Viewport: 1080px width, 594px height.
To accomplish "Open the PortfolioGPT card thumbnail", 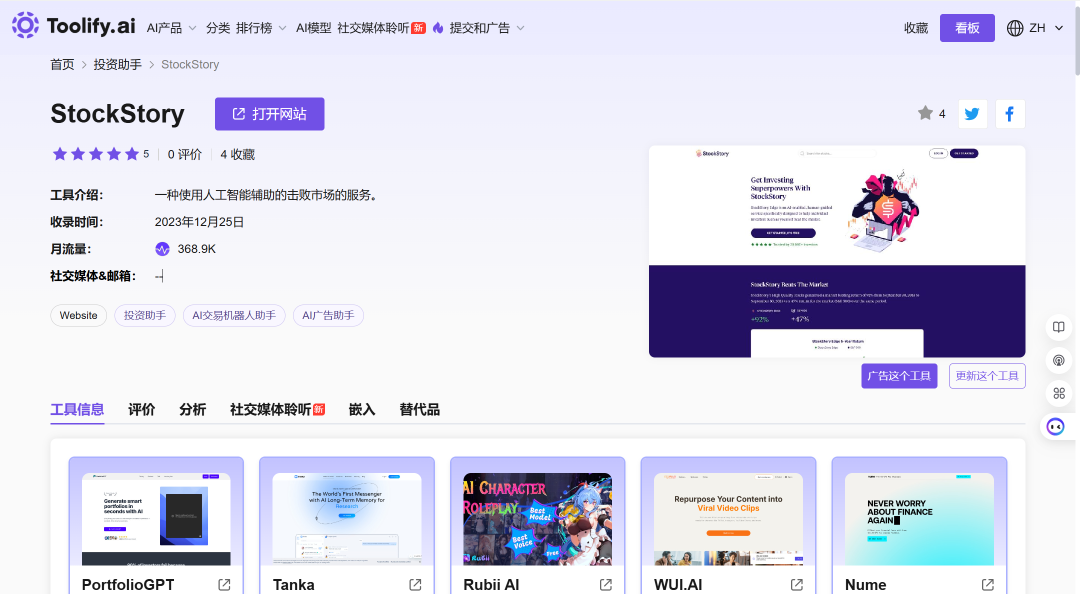I will pos(156,519).
